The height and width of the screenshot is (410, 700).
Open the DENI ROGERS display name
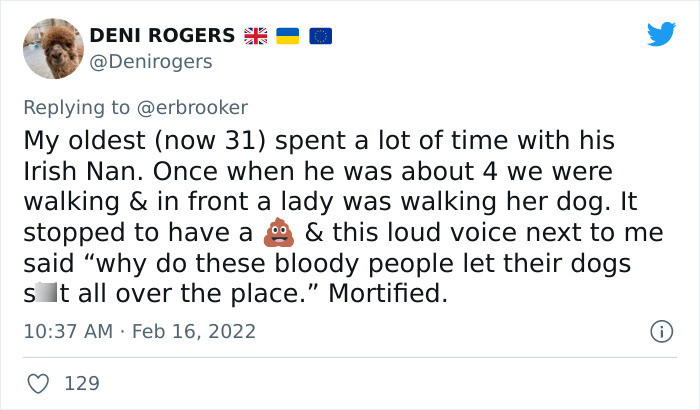[x=162, y=36]
